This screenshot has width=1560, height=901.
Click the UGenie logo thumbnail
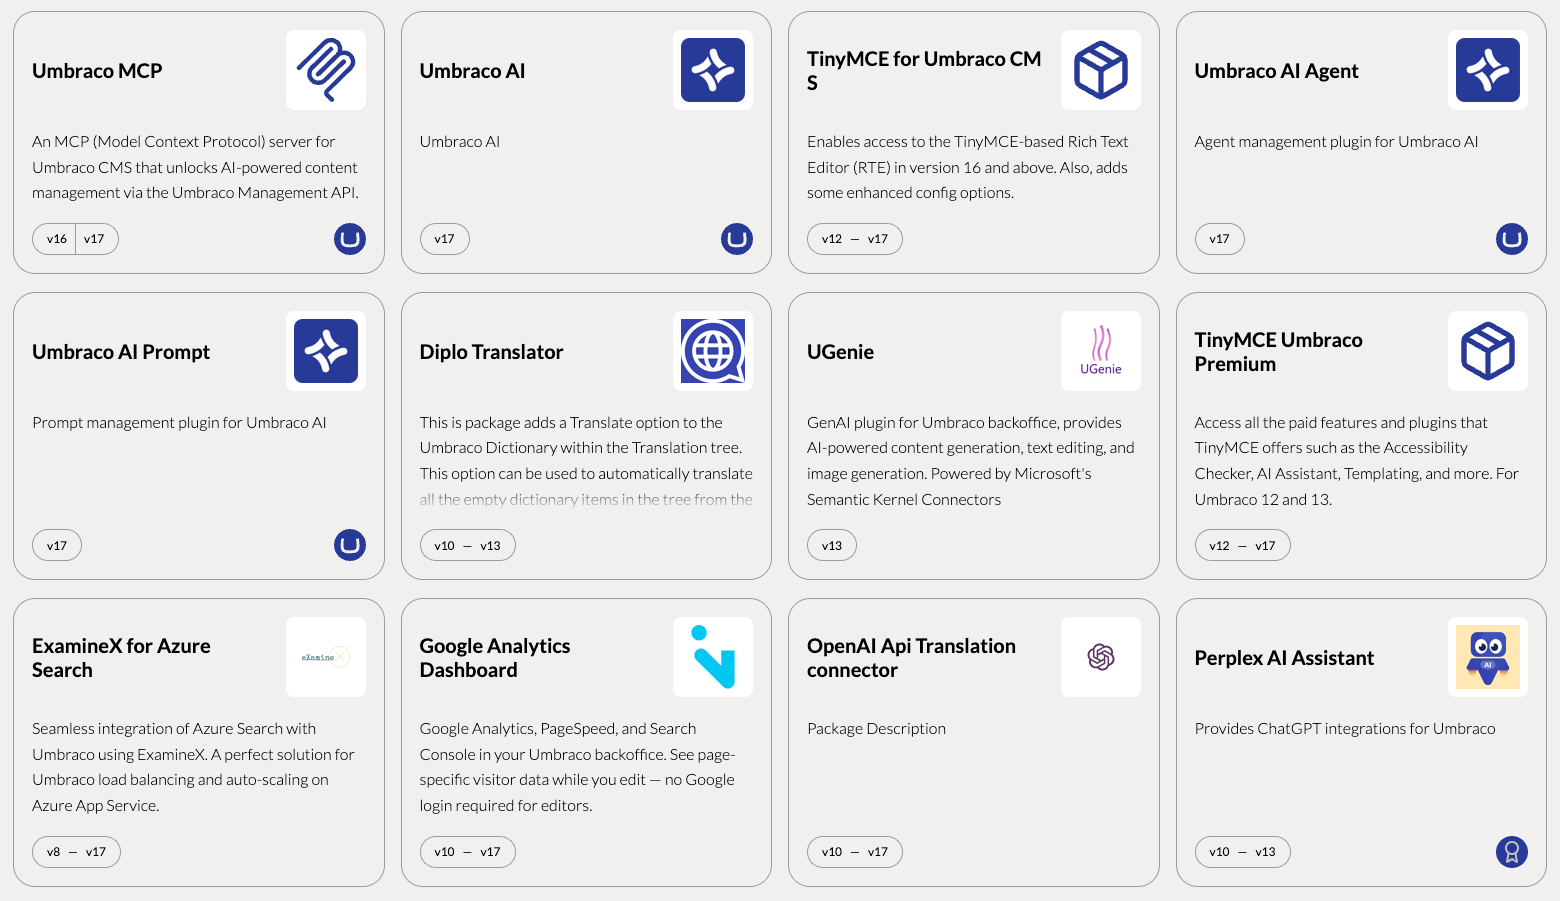point(1100,351)
